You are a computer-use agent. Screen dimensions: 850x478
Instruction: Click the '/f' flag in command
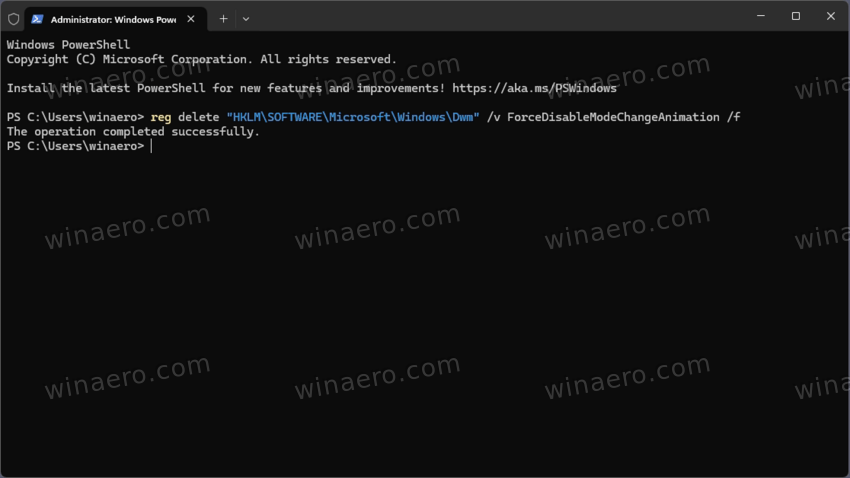tap(733, 118)
